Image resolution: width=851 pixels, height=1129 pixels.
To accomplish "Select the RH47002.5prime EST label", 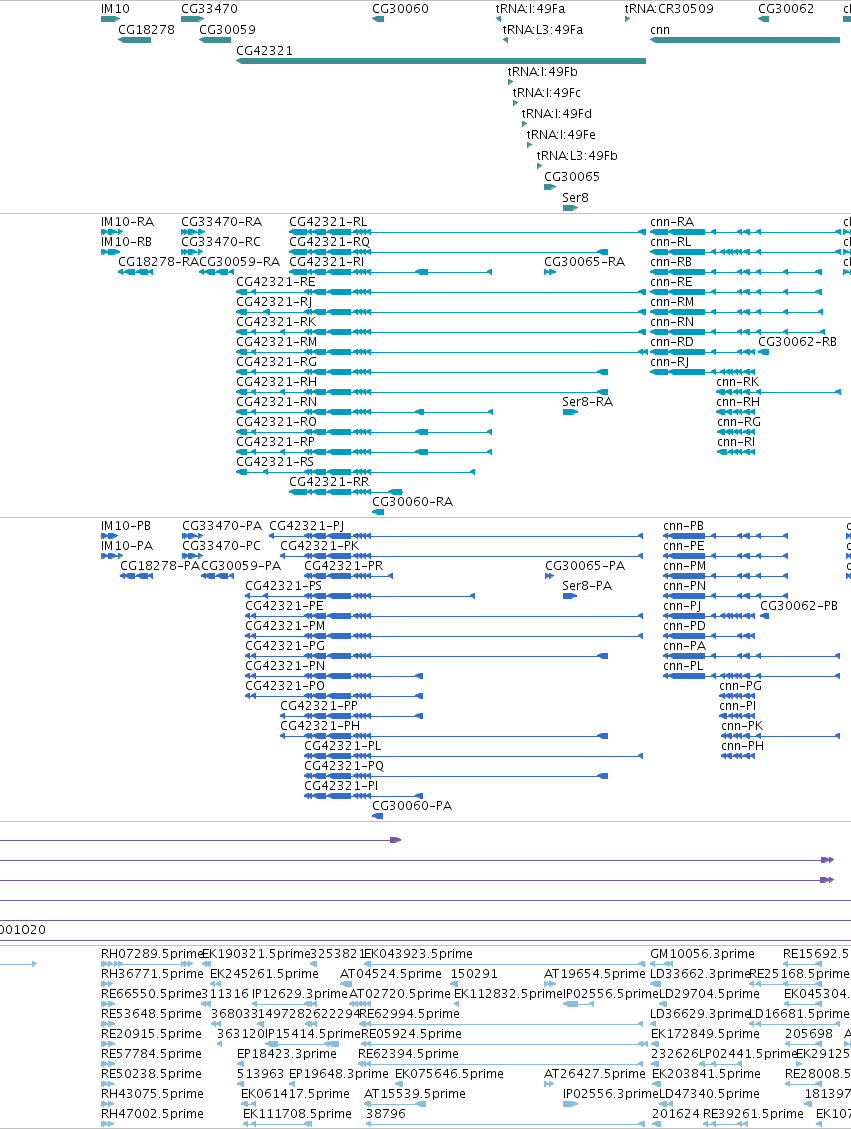I will 152,1114.
